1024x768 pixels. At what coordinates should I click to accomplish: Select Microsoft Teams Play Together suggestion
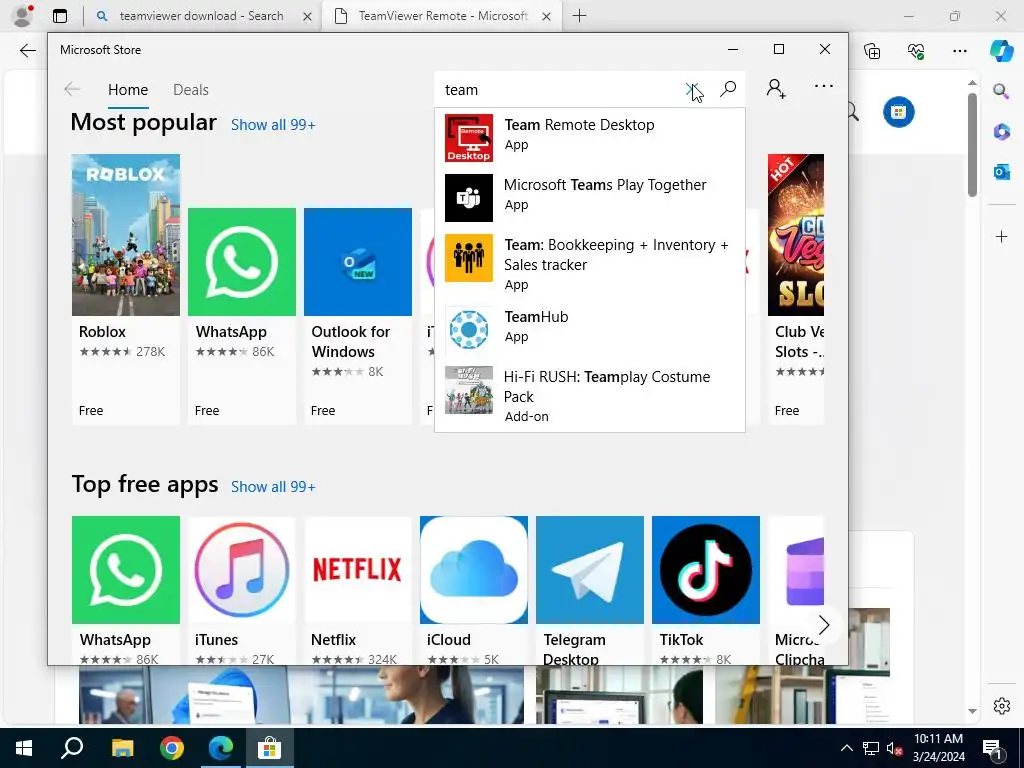click(x=590, y=198)
